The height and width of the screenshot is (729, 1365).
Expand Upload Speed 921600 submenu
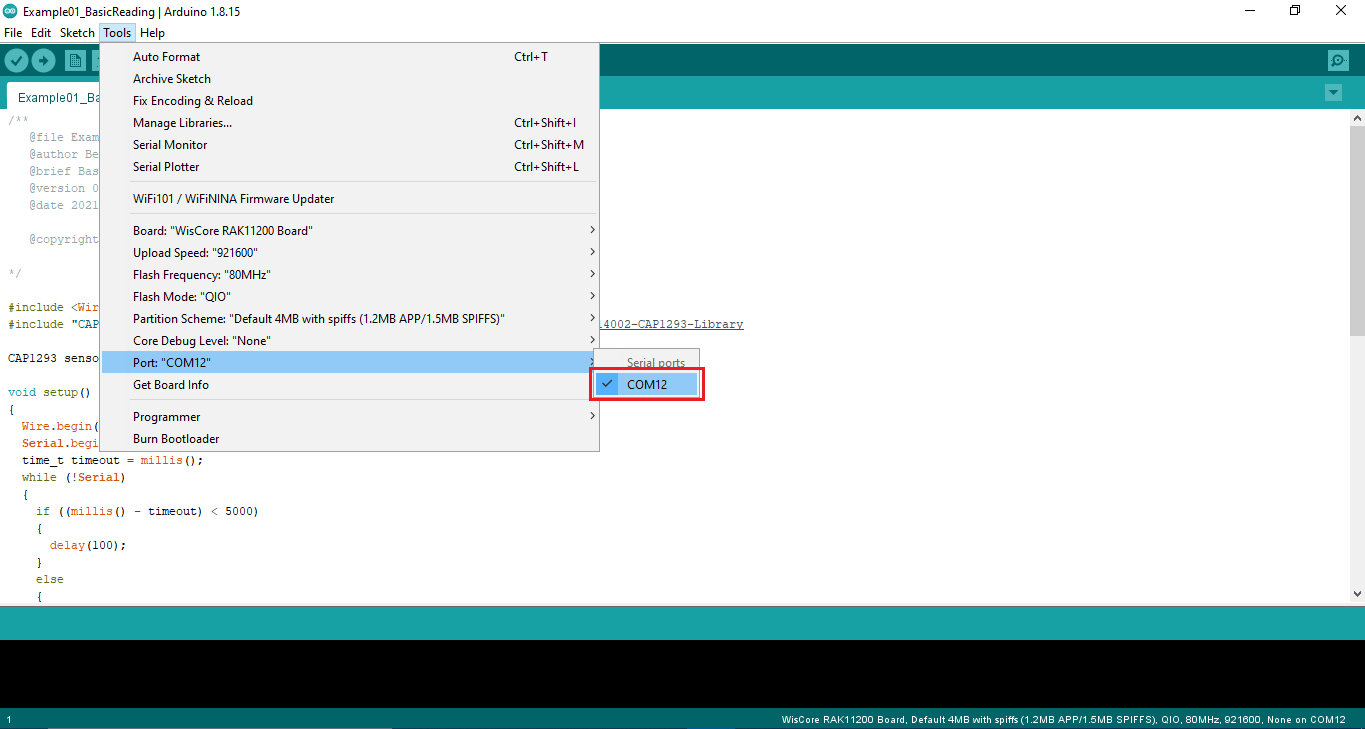coord(349,253)
